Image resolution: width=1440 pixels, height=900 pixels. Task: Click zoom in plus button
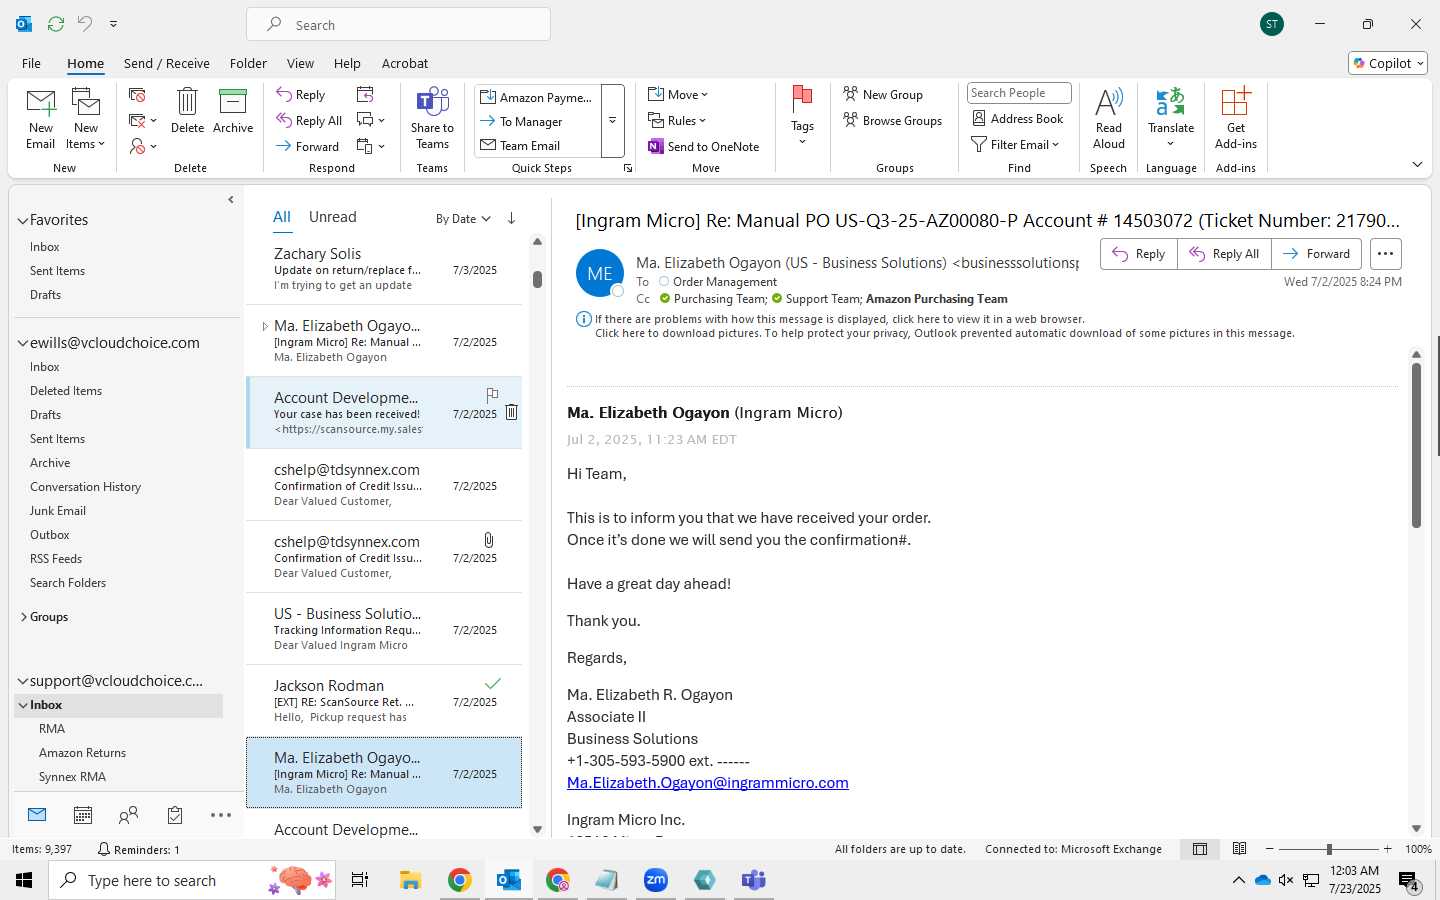(x=1387, y=849)
